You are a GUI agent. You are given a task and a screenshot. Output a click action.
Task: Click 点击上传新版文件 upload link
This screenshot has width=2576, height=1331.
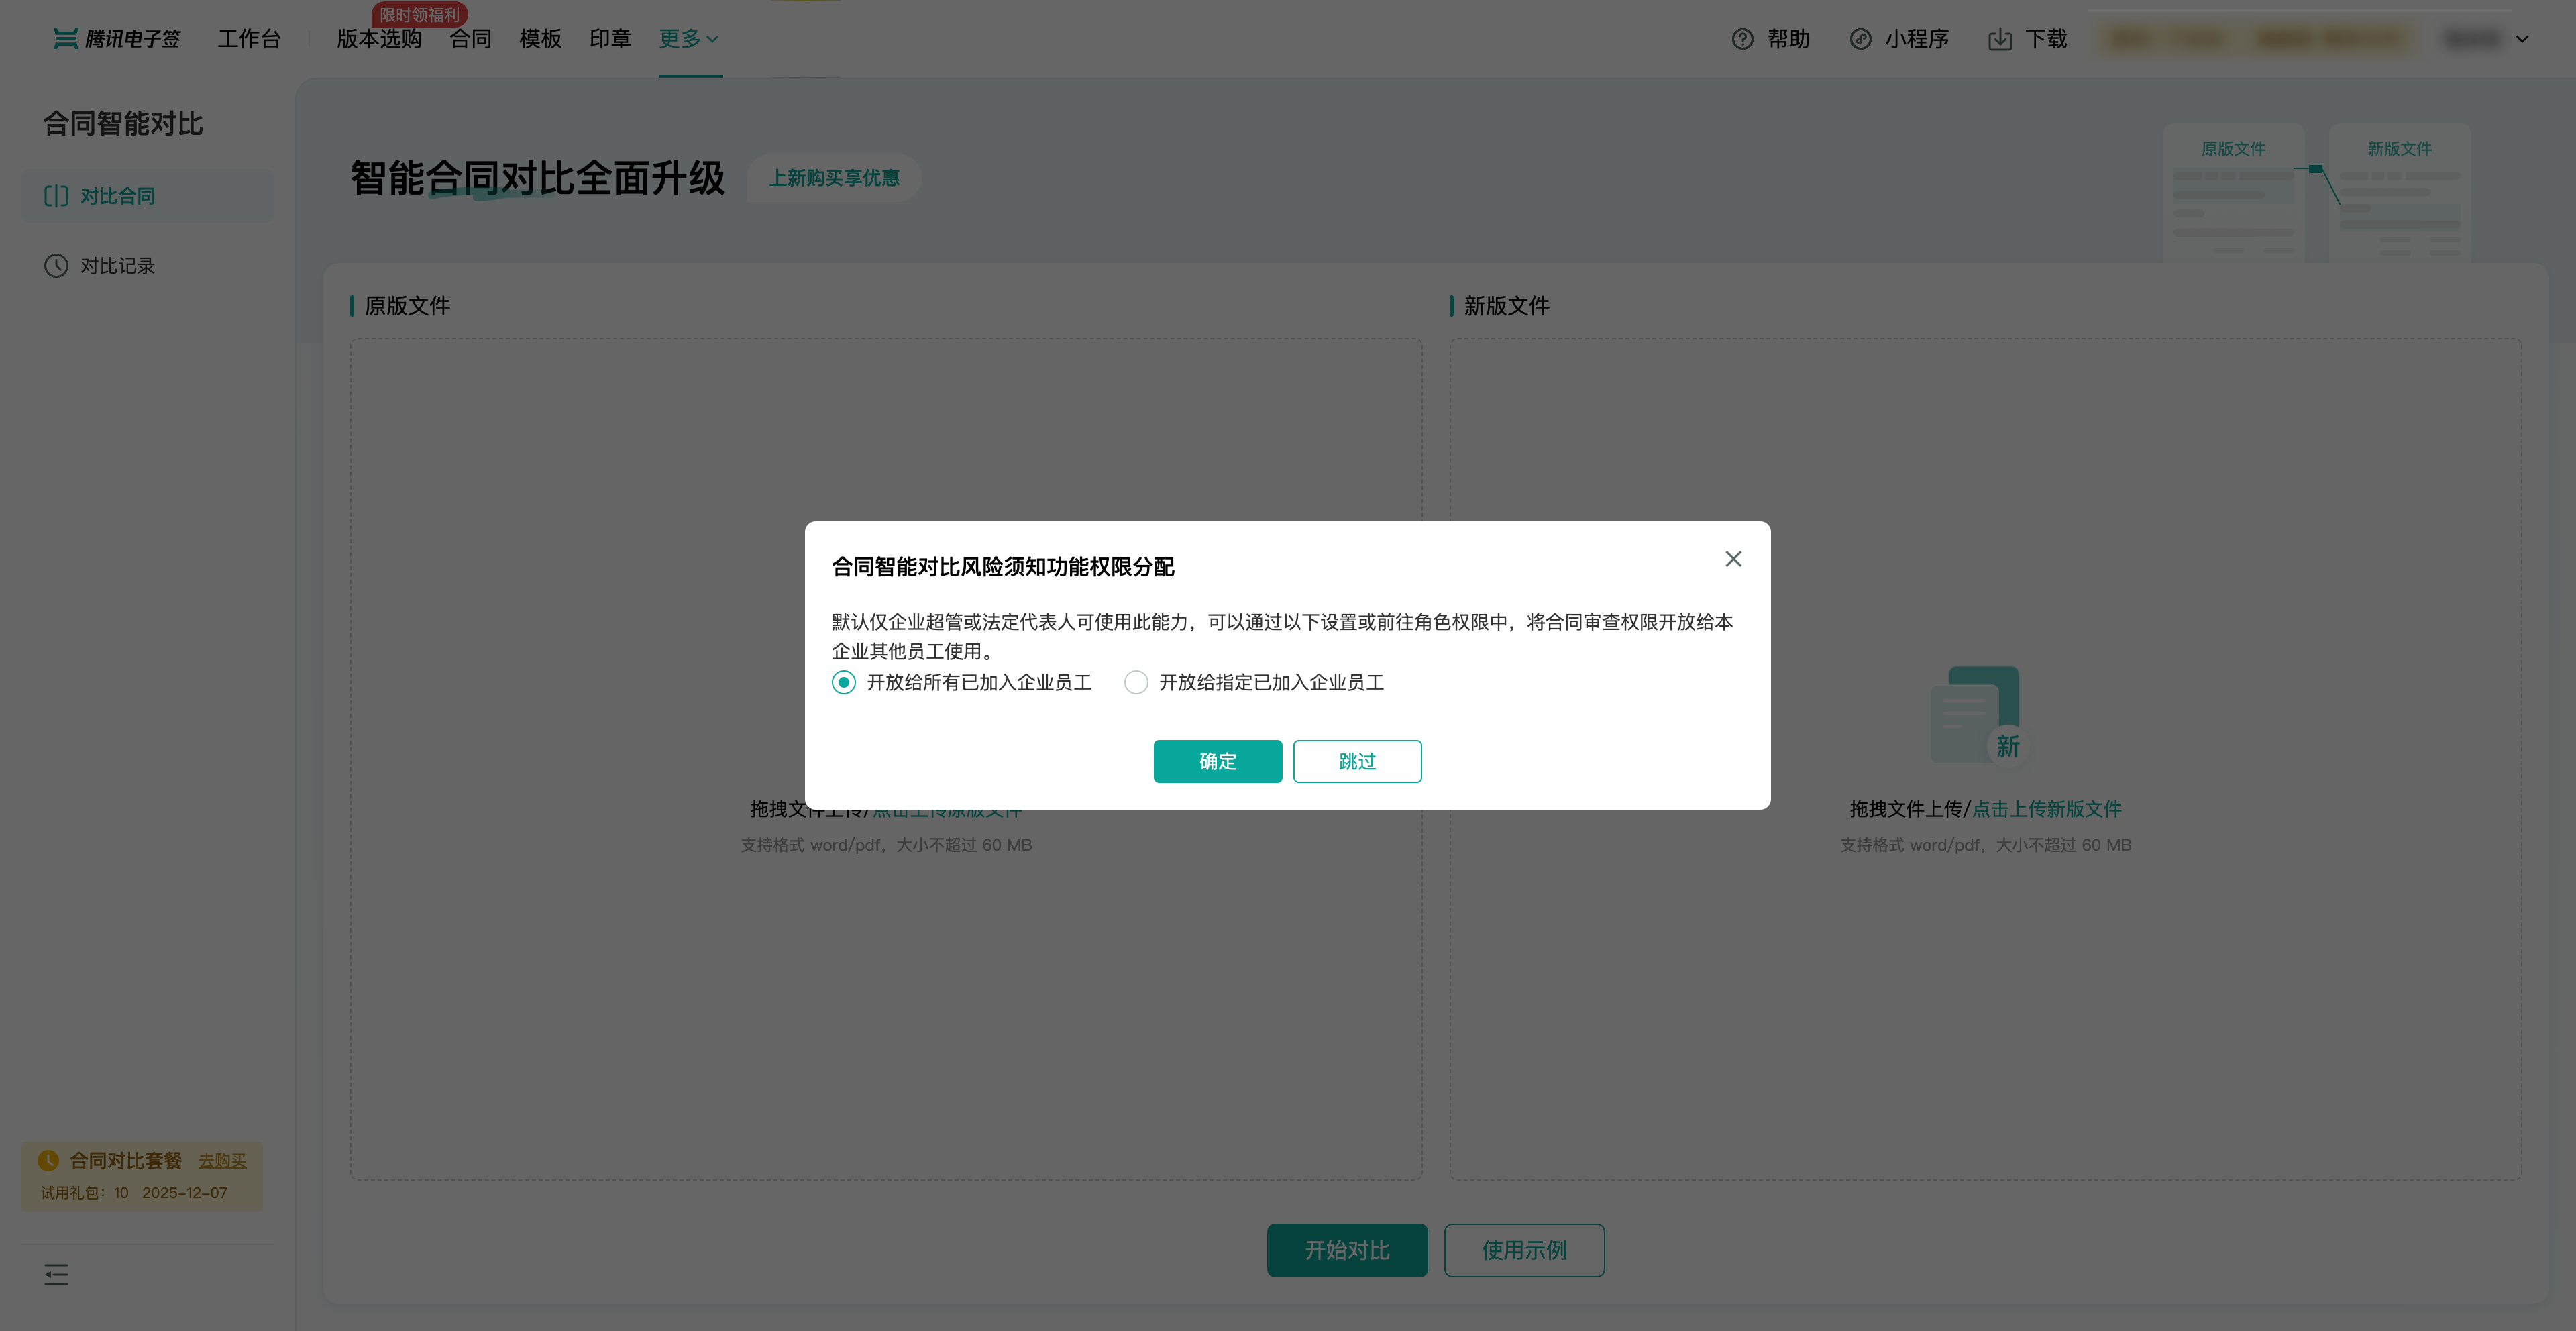(x=2046, y=809)
